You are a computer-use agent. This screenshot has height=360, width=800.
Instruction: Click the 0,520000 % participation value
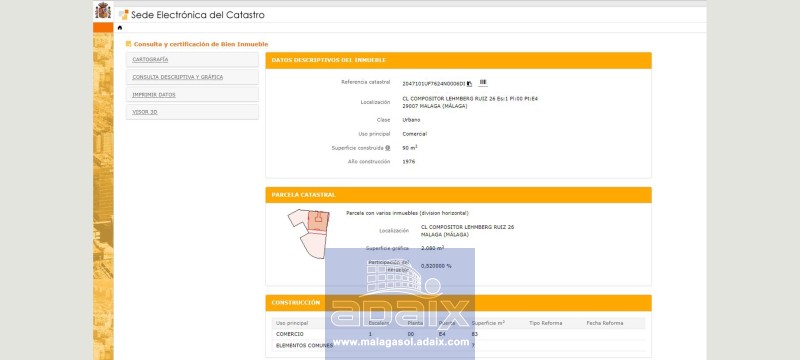click(436, 266)
